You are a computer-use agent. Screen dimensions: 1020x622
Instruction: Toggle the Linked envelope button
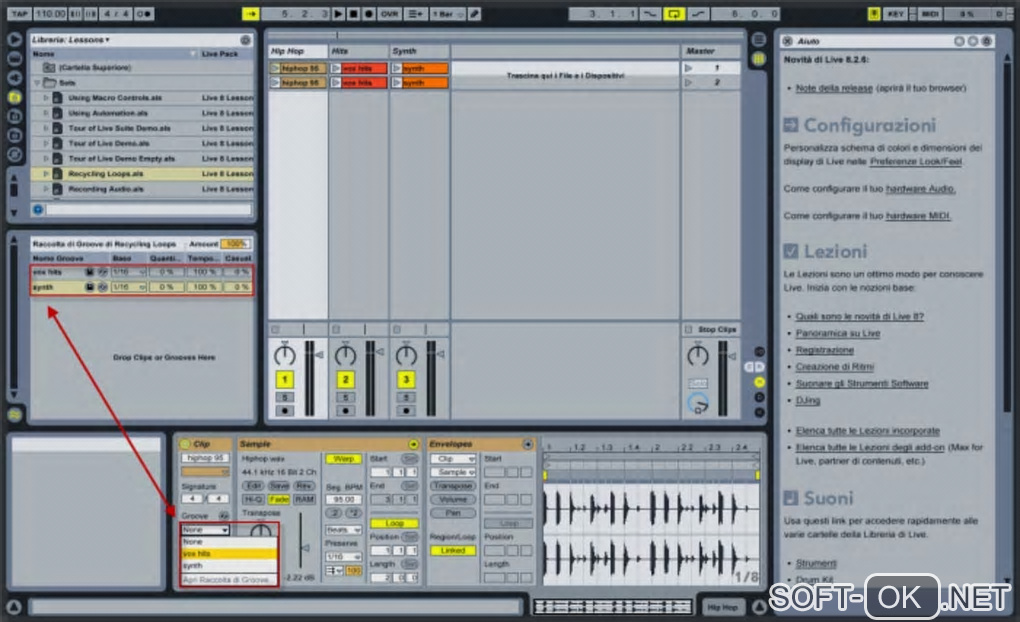[x=453, y=550]
